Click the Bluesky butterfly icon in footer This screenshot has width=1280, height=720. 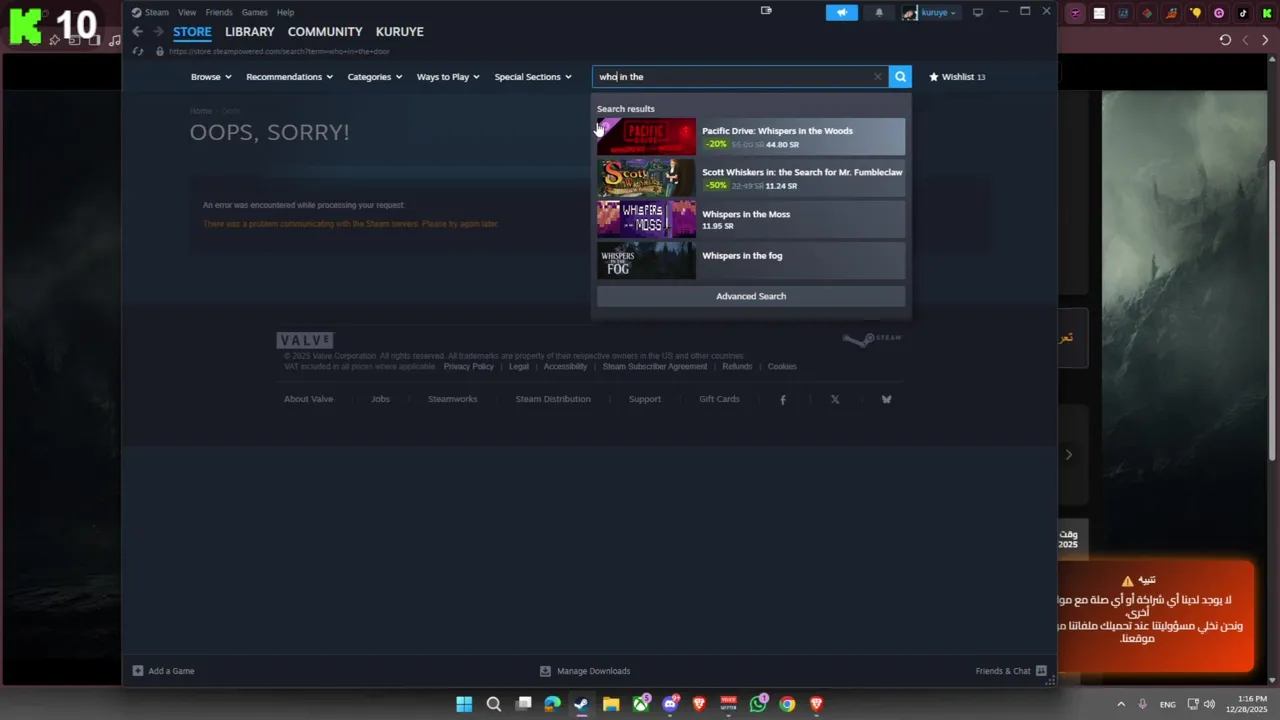[x=886, y=399]
